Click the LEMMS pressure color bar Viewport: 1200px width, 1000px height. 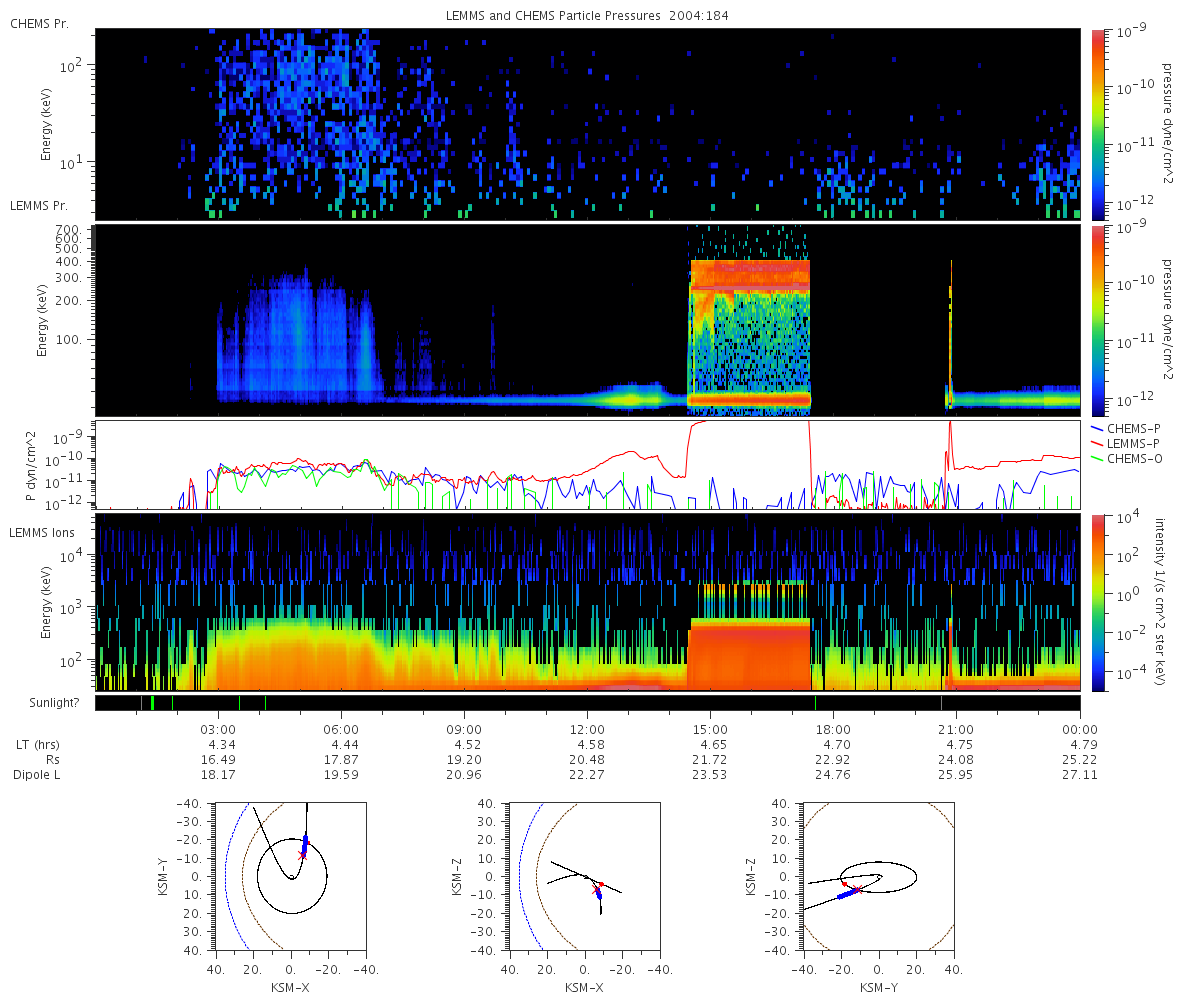[x=1096, y=320]
